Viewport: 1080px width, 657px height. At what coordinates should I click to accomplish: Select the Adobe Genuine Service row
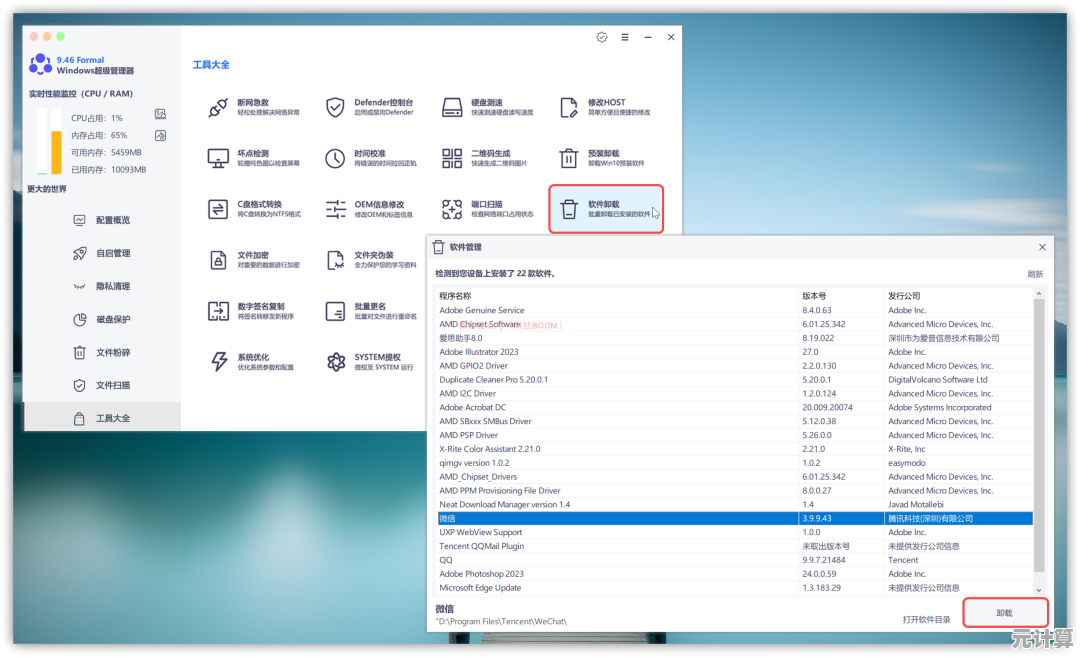pos(734,311)
